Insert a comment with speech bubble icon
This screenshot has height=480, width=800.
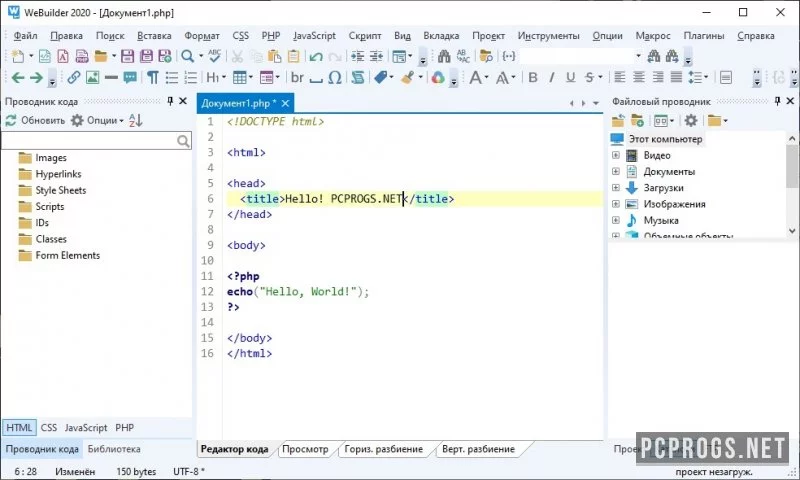pyautogui.click(x=130, y=78)
